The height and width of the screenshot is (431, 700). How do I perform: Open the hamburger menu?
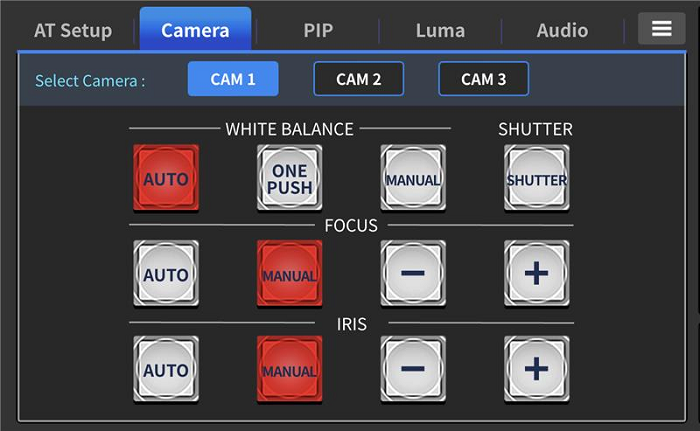click(661, 29)
